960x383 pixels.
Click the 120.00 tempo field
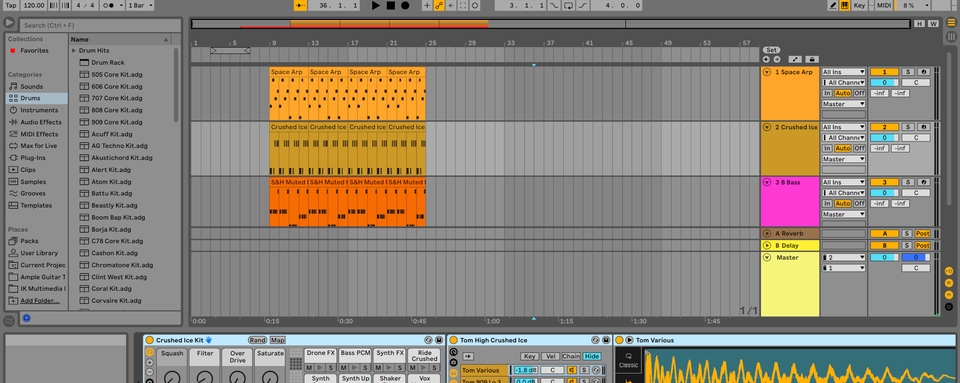coord(34,6)
